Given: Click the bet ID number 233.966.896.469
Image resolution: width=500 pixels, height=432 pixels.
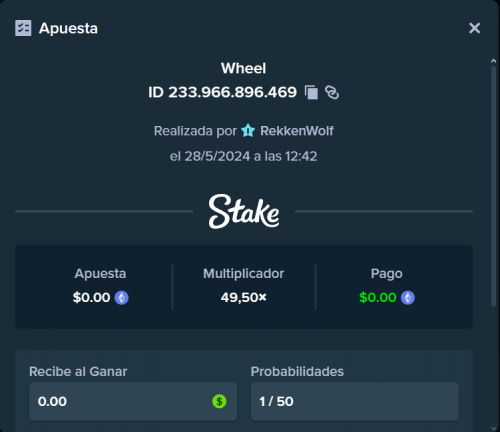Looking at the screenshot, I should click(x=232, y=92).
